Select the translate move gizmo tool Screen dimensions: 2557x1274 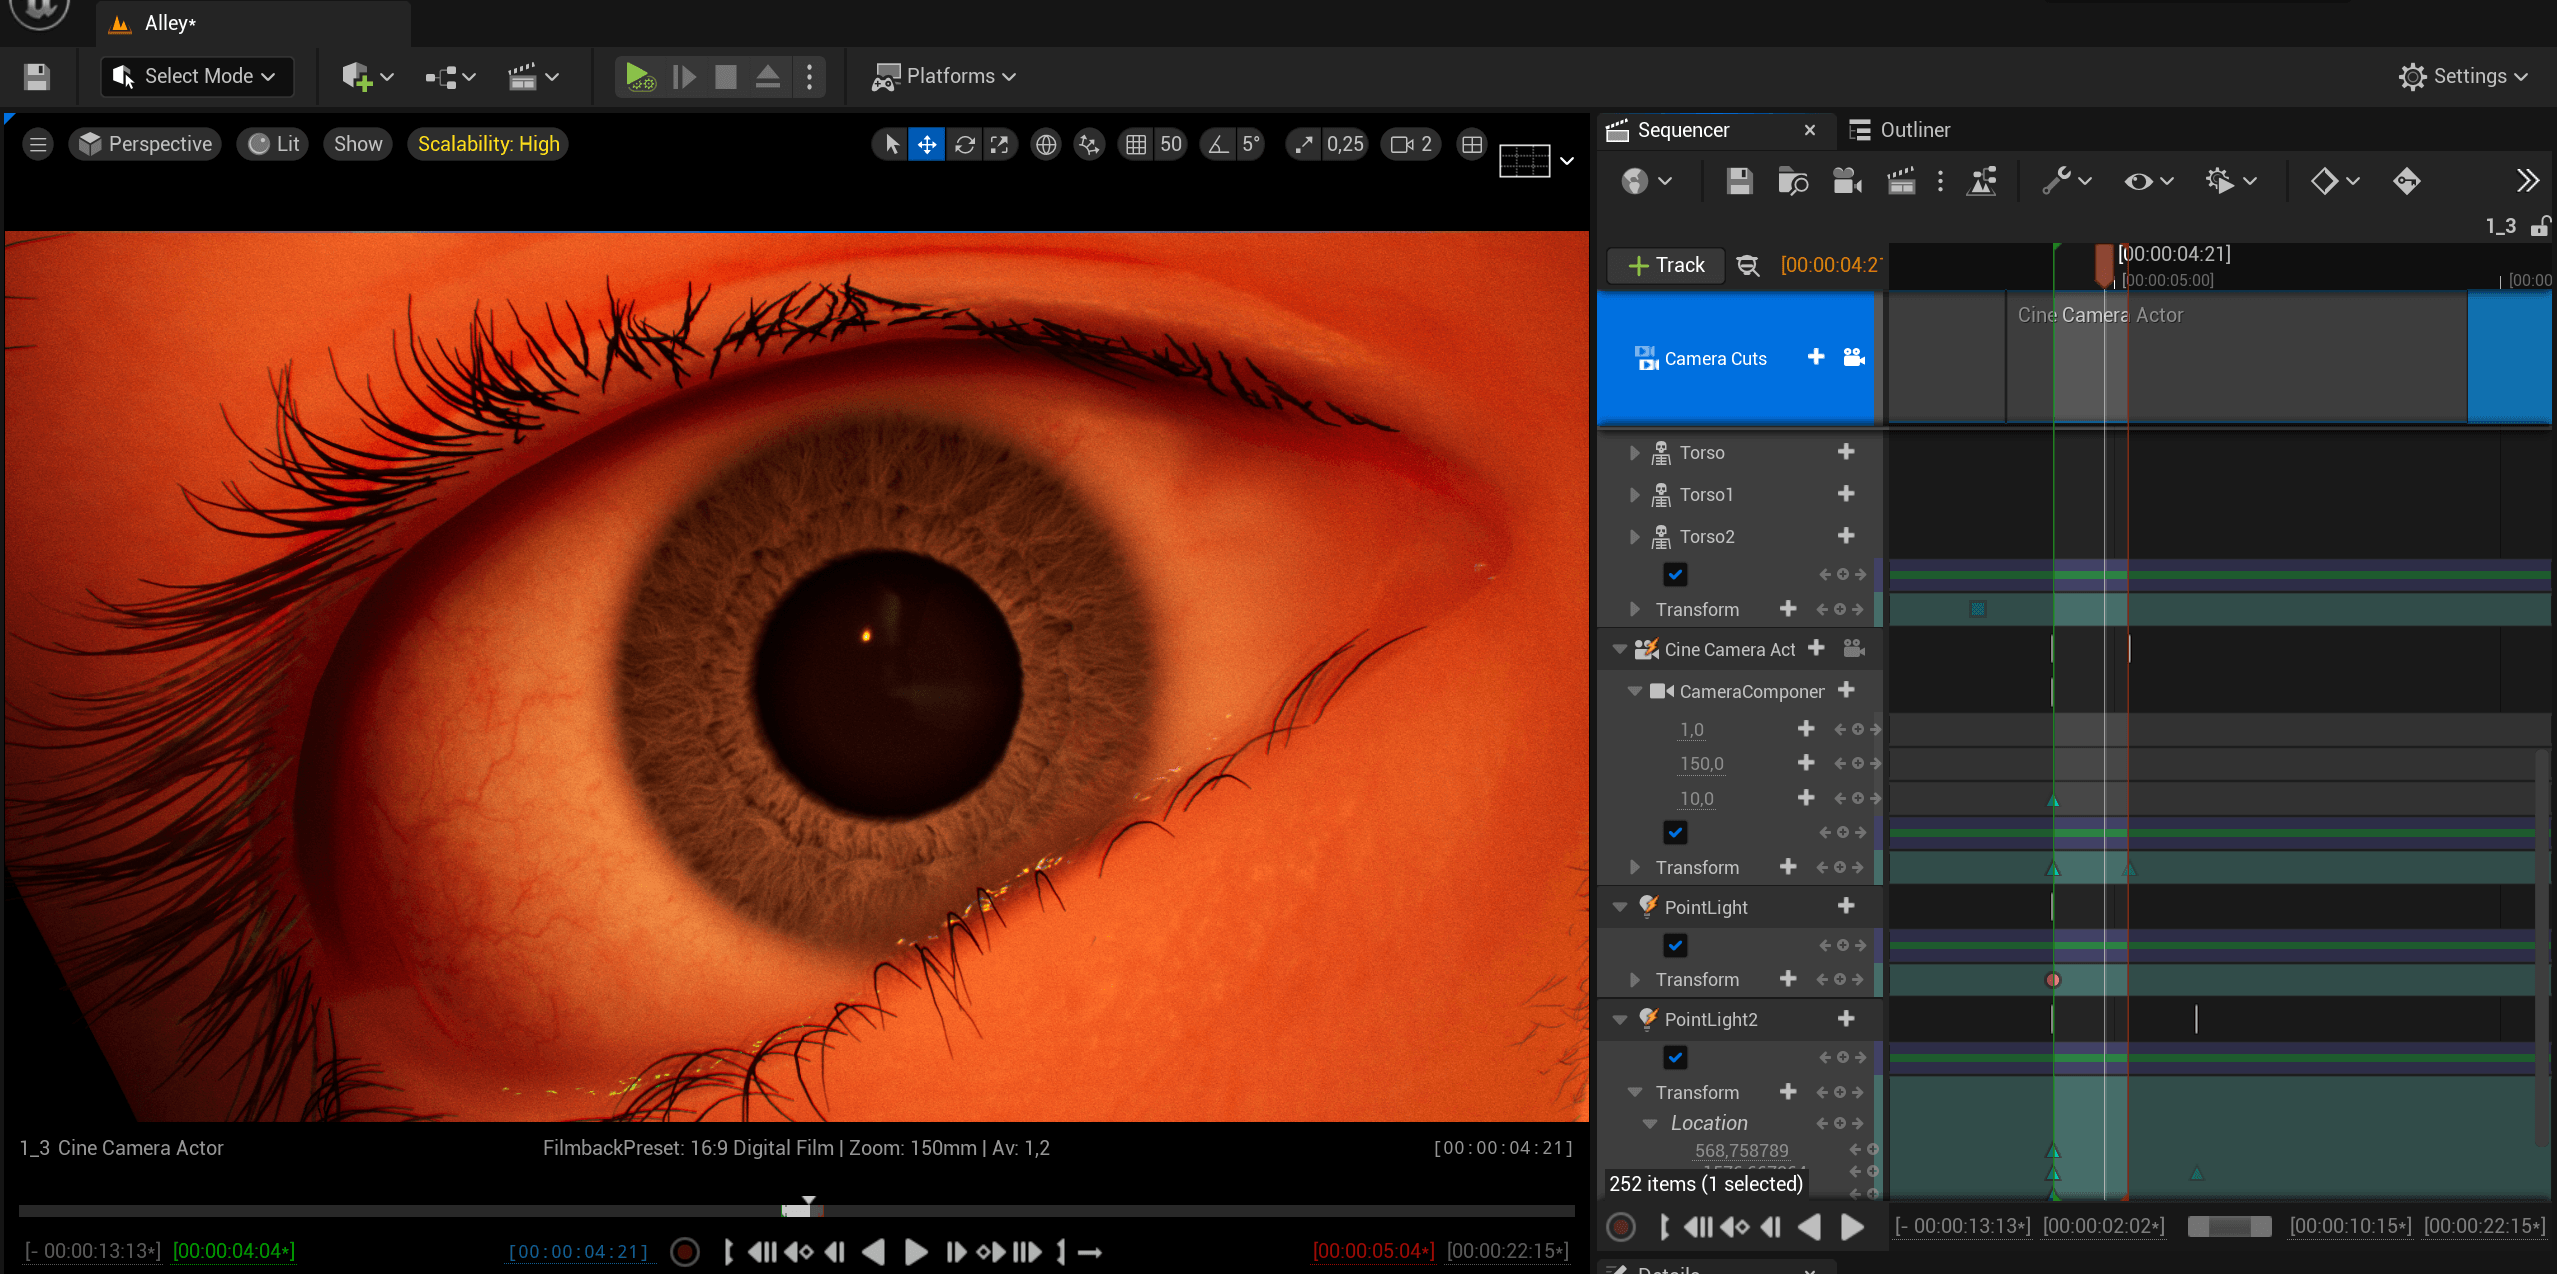point(927,144)
